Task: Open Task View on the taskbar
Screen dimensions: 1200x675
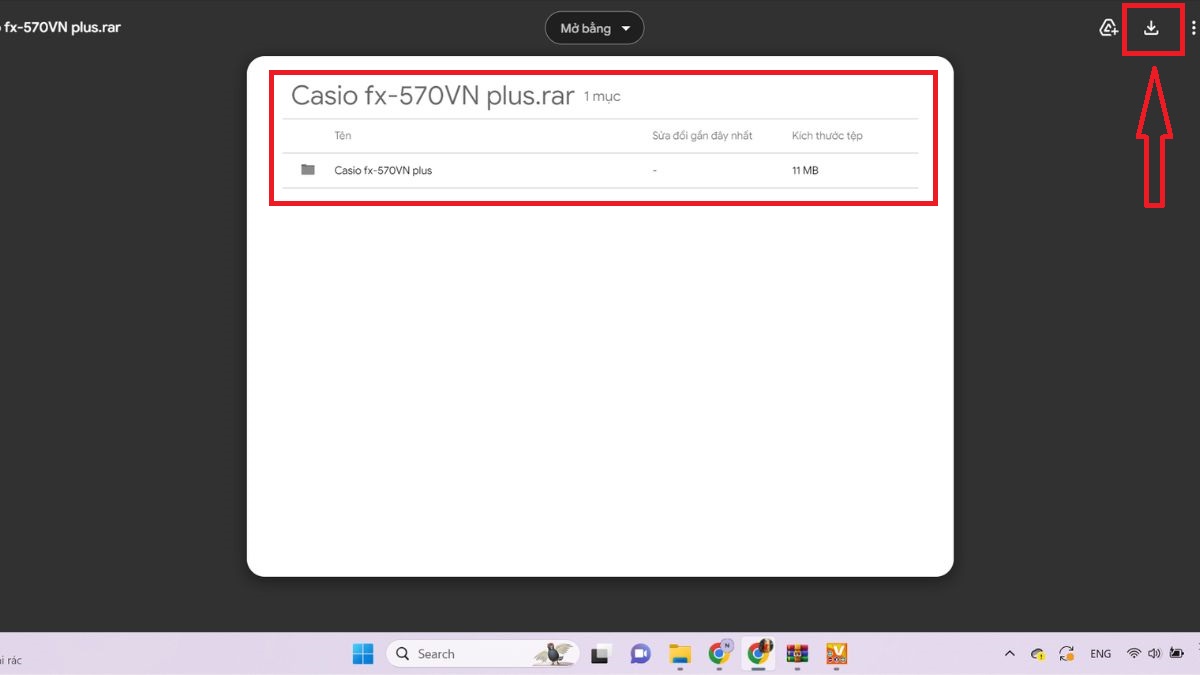Action: point(600,654)
